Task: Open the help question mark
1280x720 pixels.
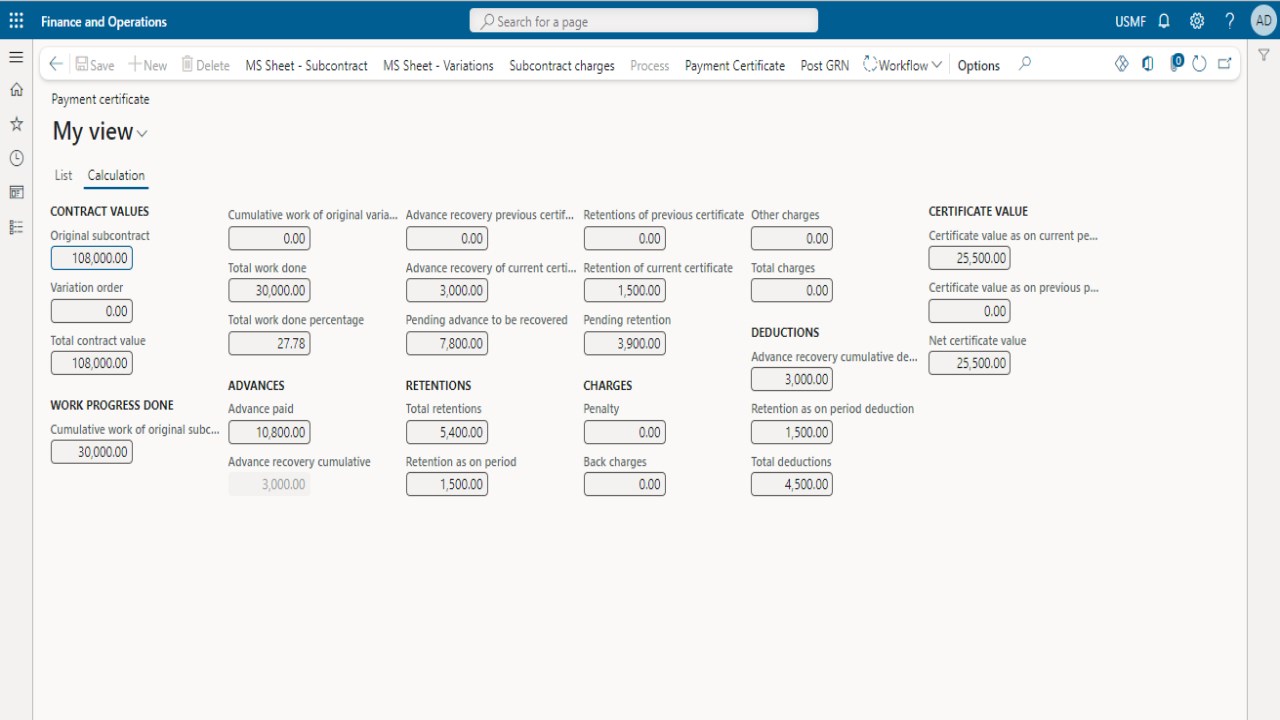Action: pyautogui.click(x=1230, y=21)
